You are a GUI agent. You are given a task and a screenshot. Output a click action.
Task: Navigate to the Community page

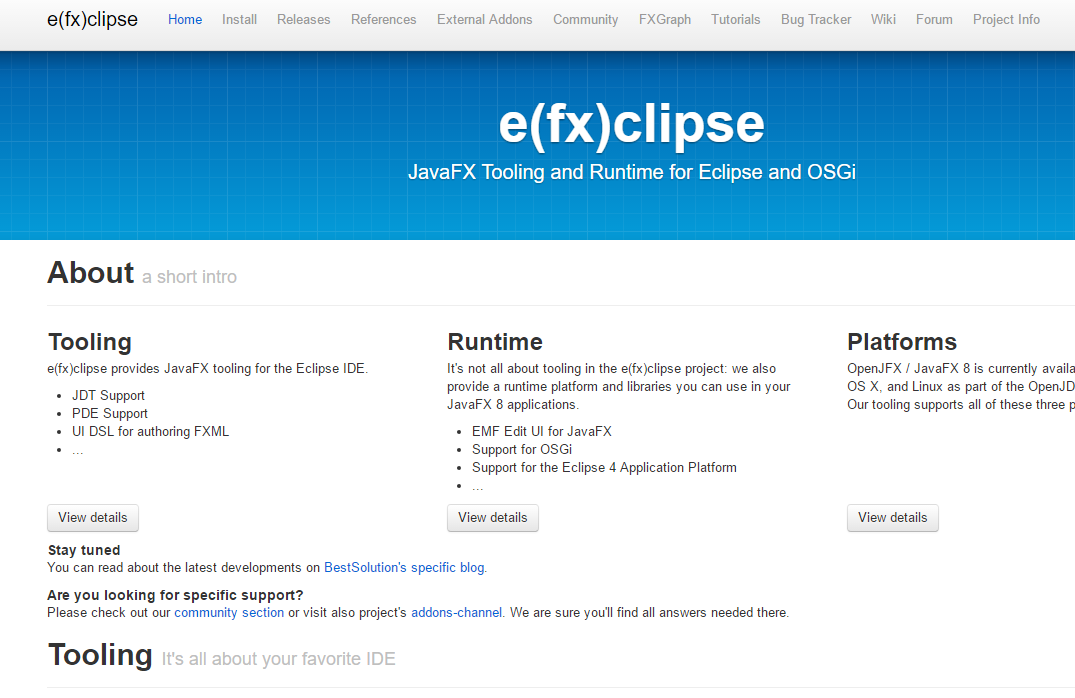click(x=585, y=19)
